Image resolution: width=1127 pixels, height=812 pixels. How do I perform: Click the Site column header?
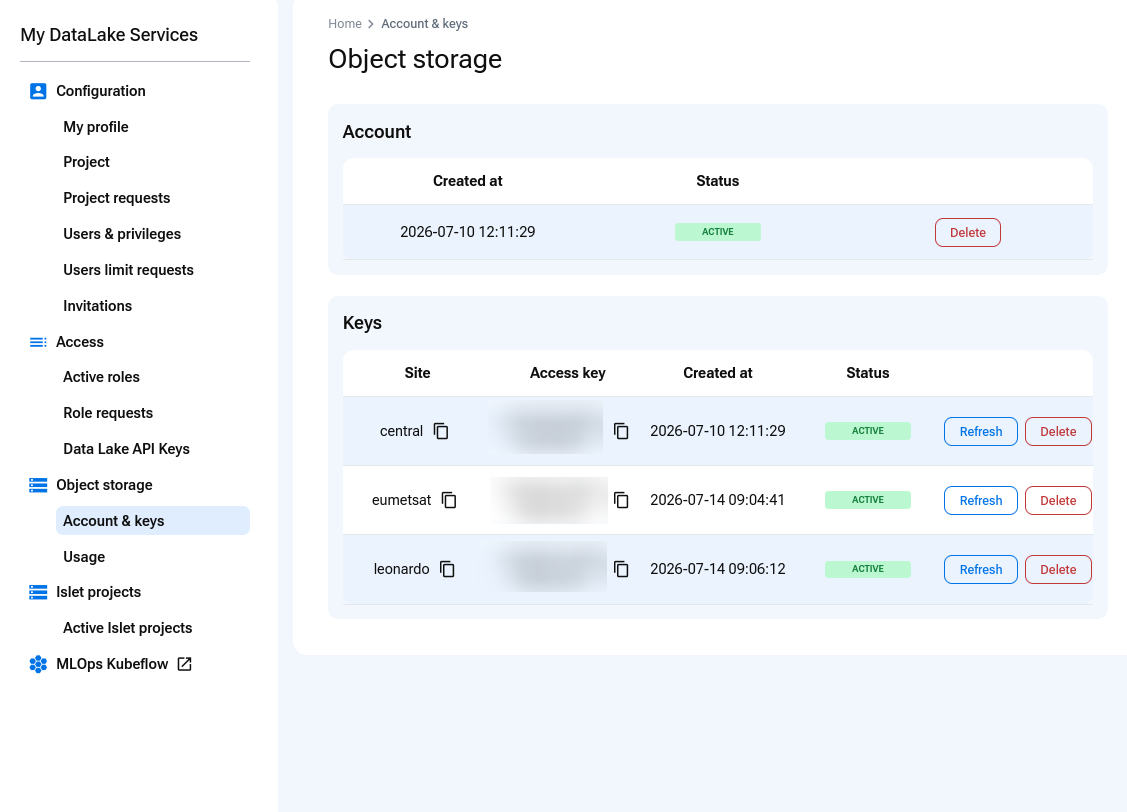(418, 373)
